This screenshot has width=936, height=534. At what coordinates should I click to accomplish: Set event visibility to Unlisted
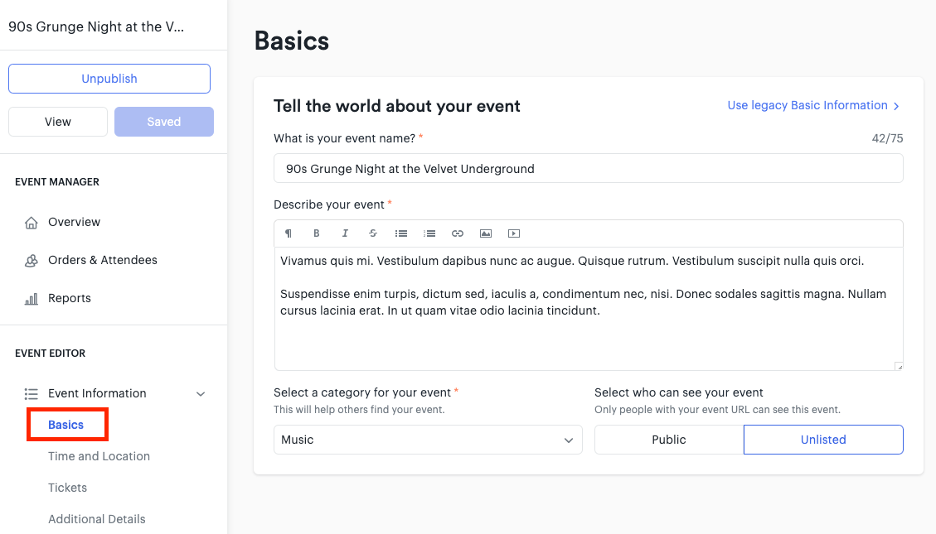[823, 440]
